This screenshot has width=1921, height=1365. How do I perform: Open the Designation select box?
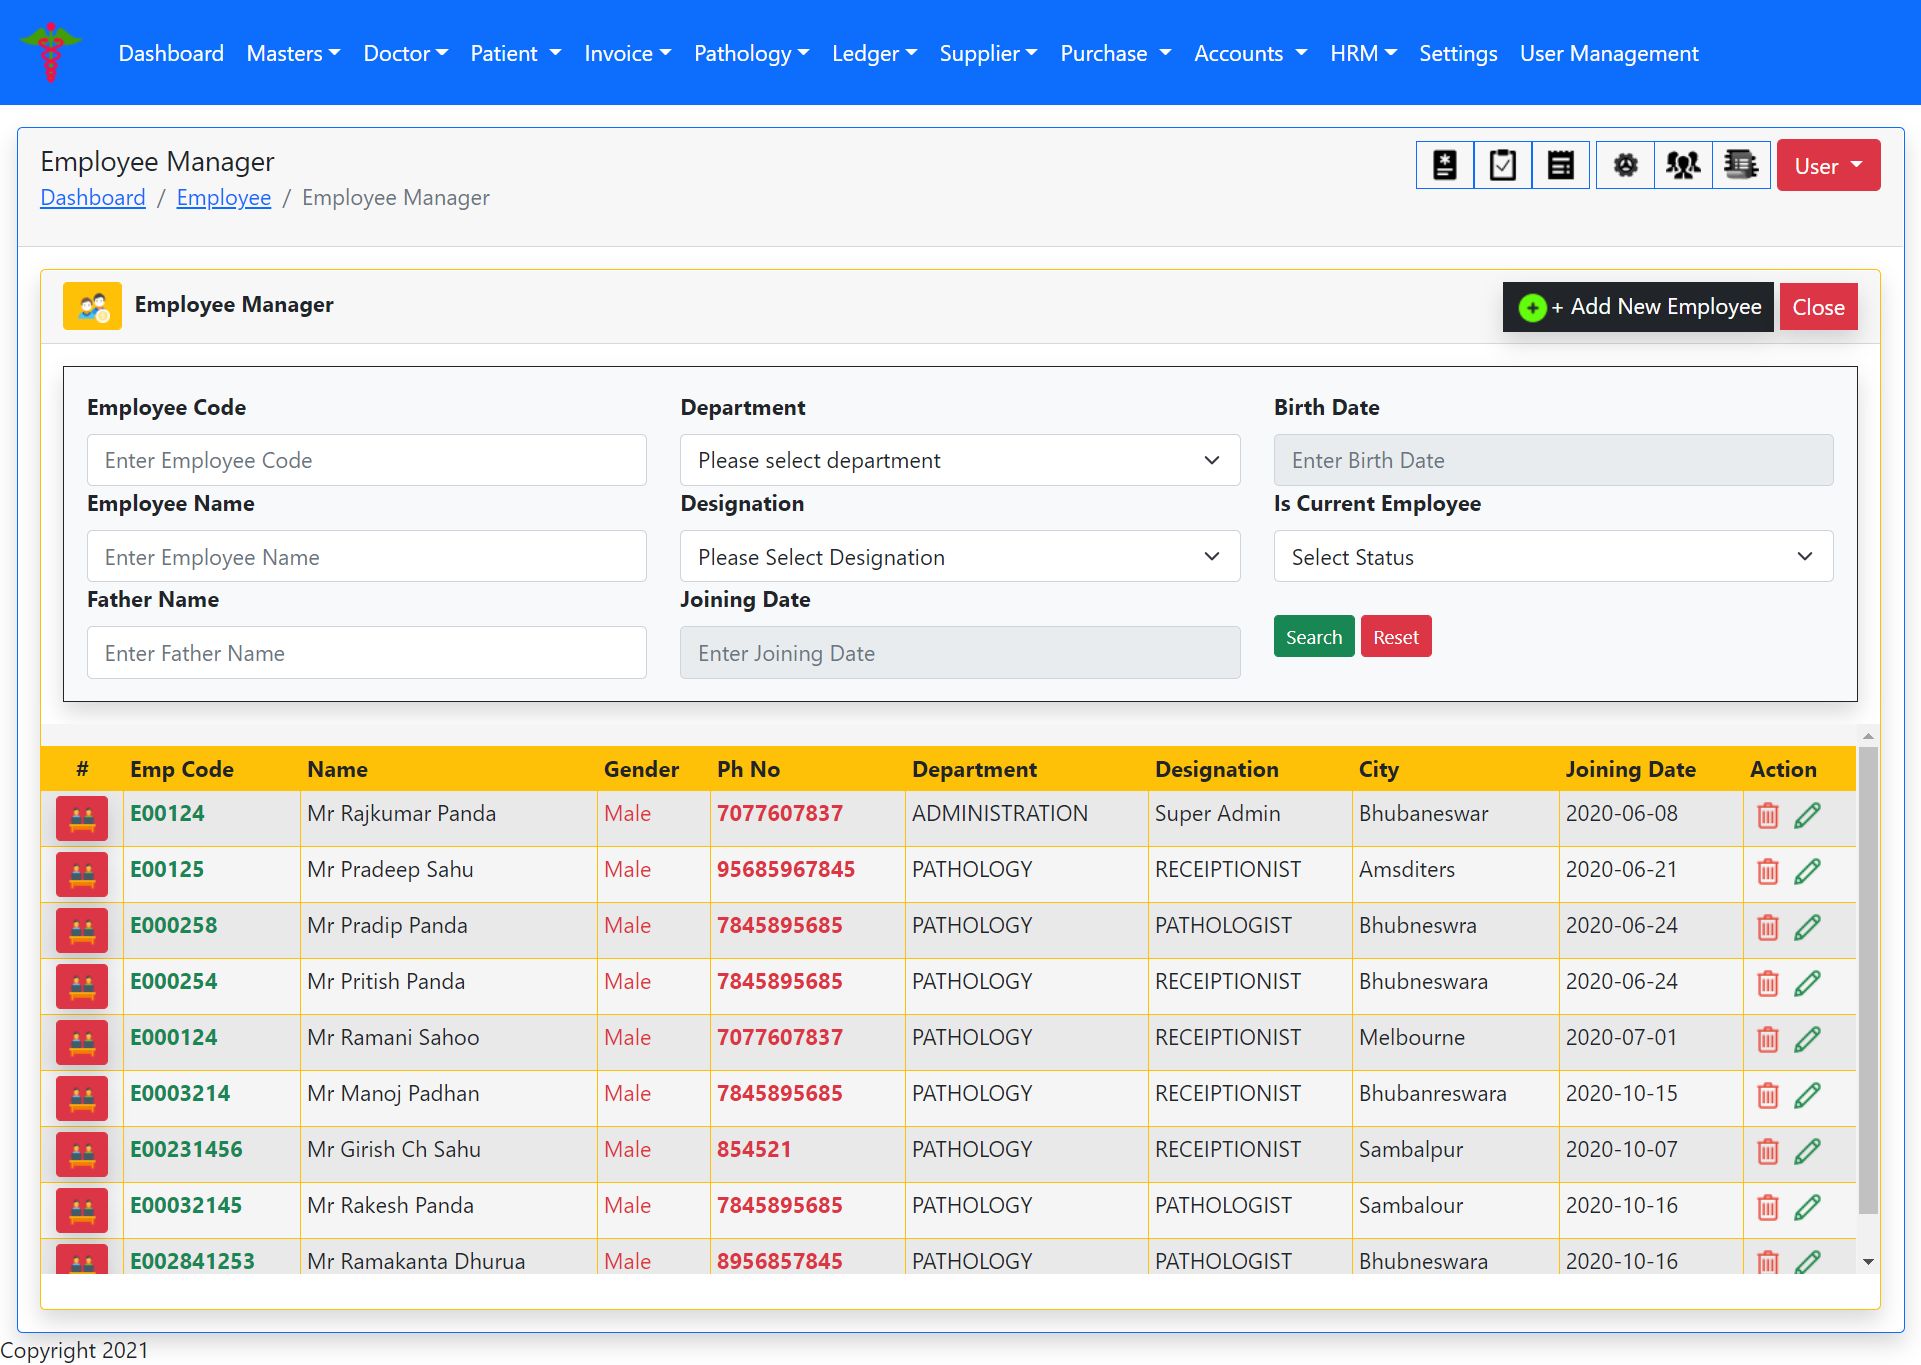coord(959,557)
